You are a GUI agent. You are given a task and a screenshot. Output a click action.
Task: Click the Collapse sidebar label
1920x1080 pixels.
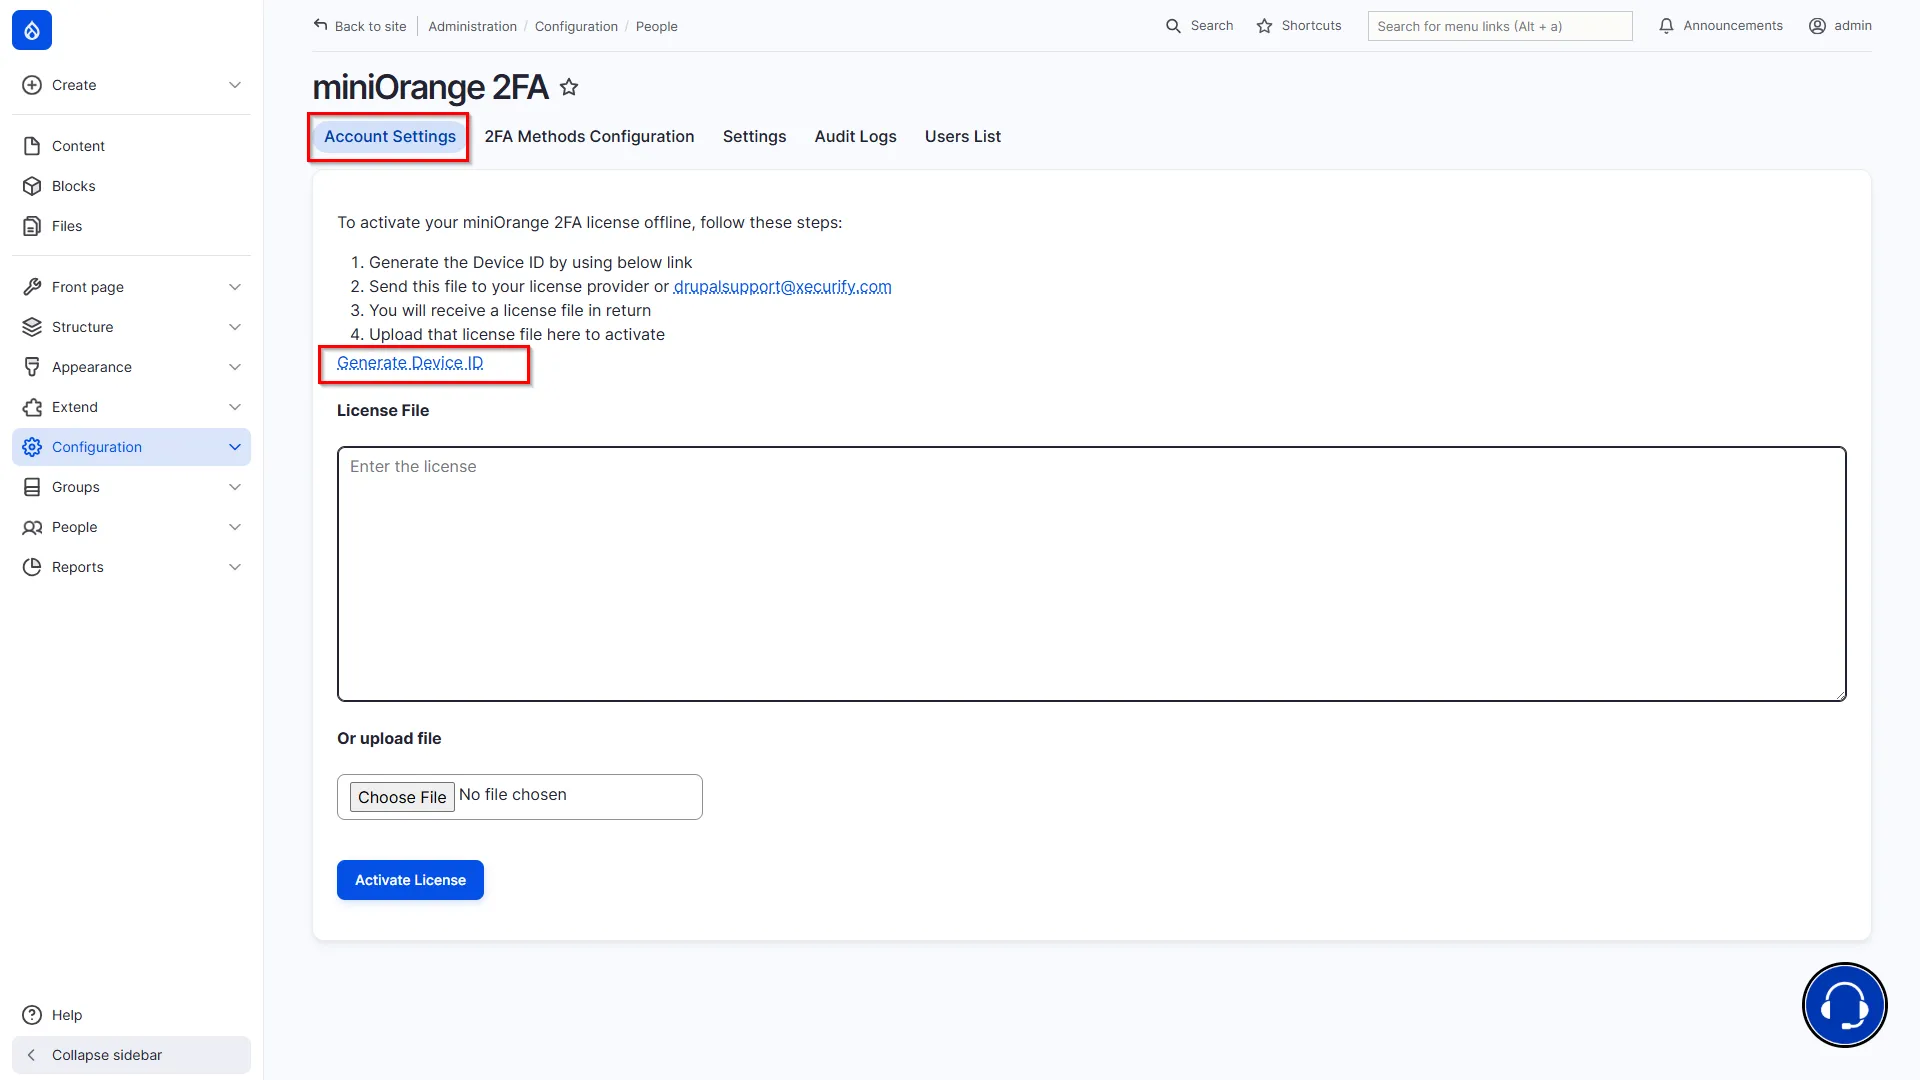click(x=107, y=1055)
